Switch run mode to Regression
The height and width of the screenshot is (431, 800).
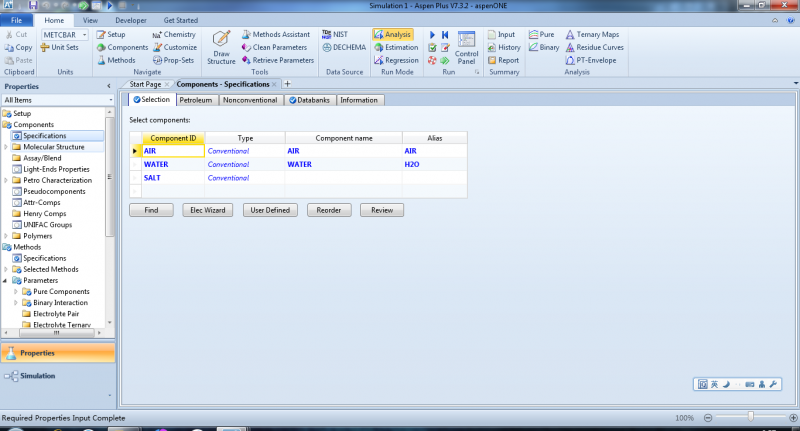click(x=396, y=60)
